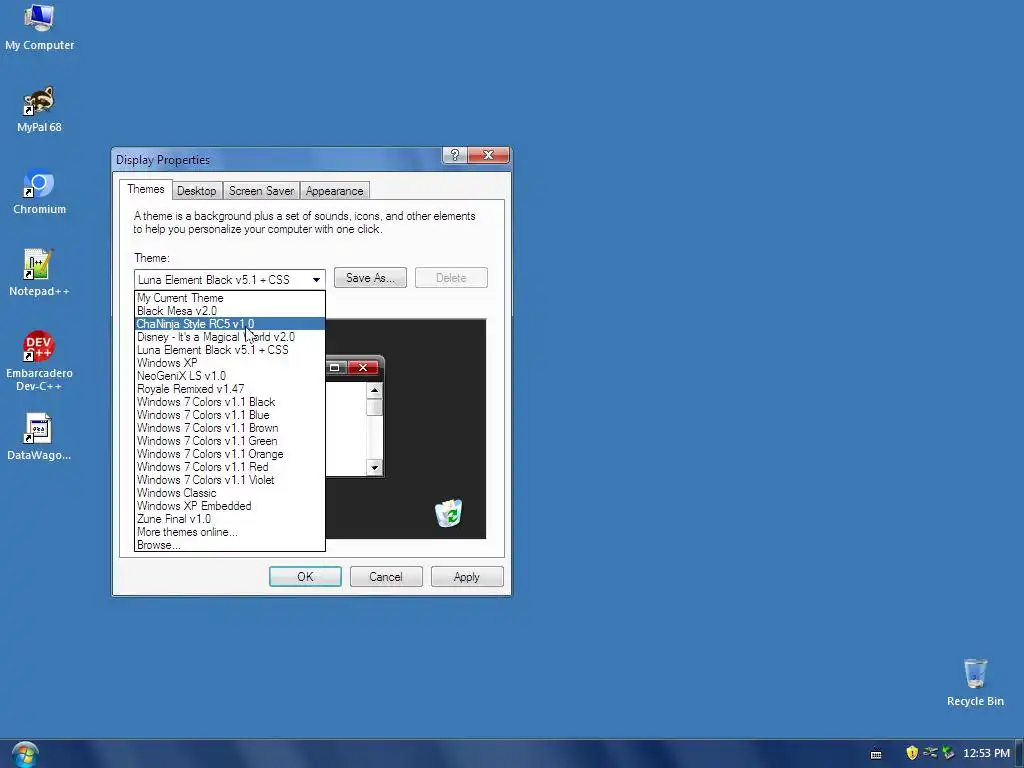Select Windows 7 Colors v1.1 Green
The width and height of the screenshot is (1024, 768).
coord(230,441)
